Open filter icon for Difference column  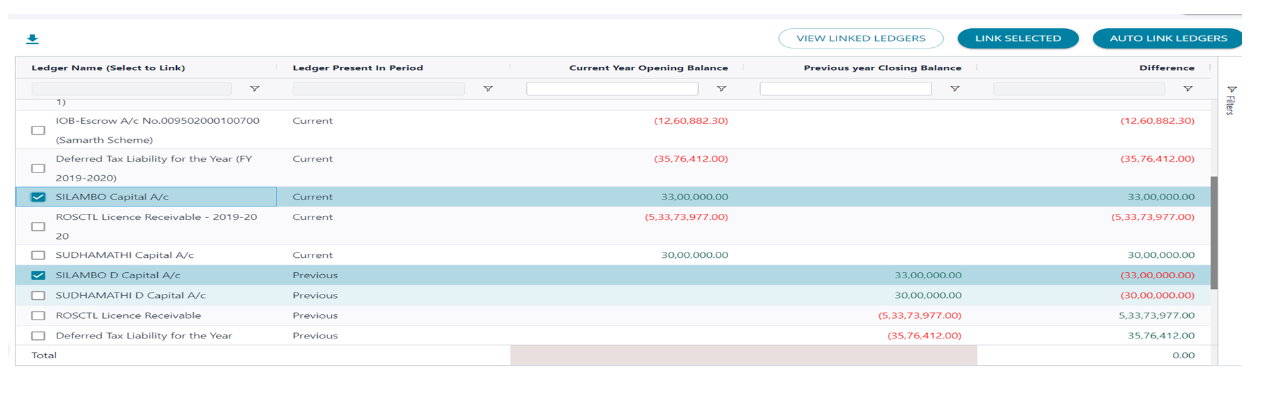coord(1188,89)
